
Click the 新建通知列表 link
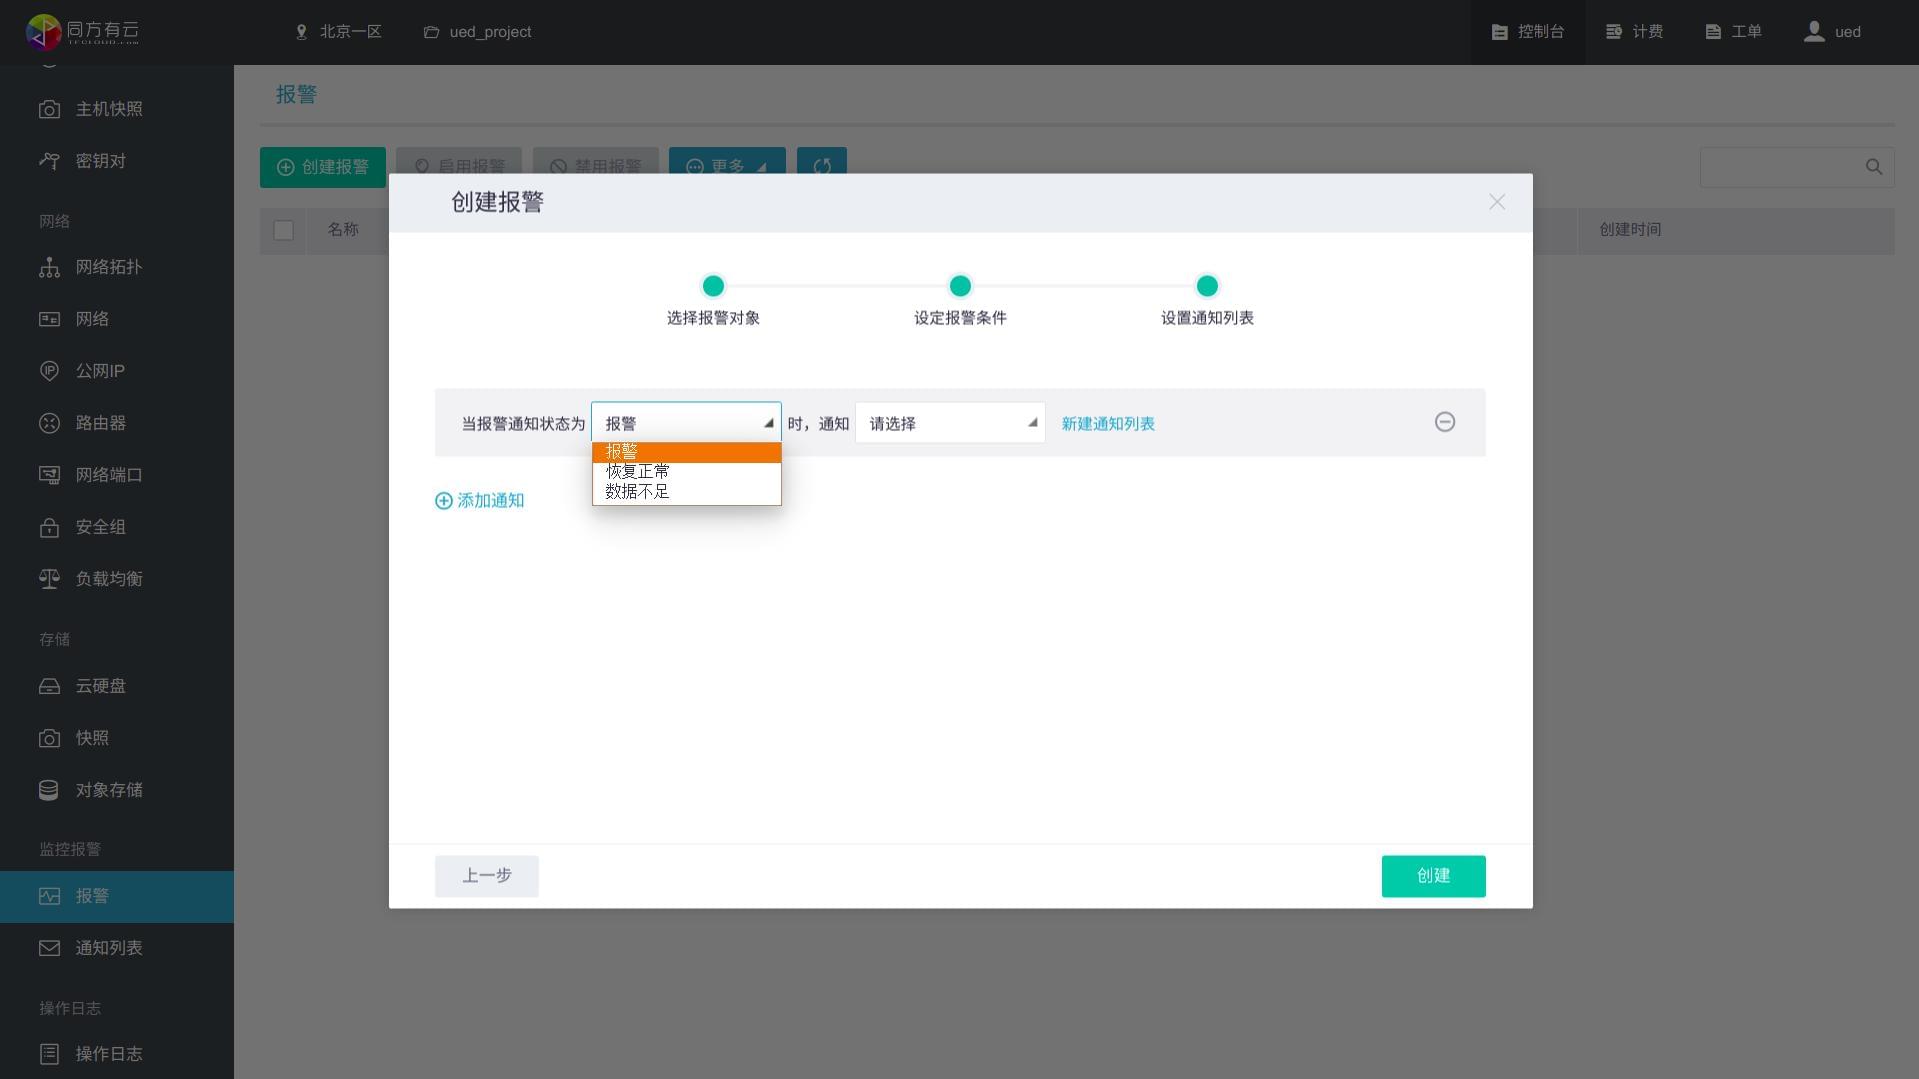coord(1108,424)
